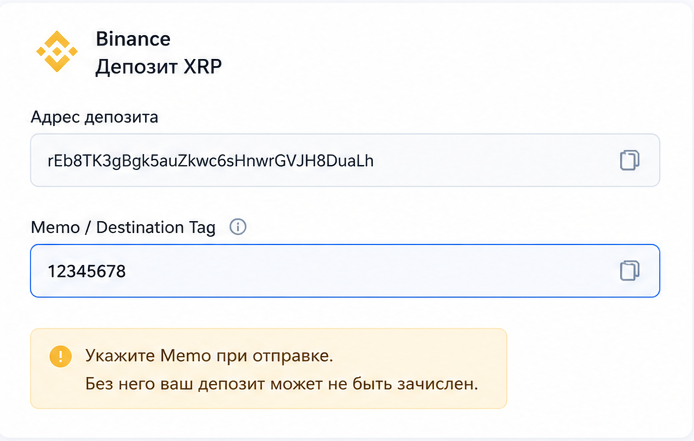Click the Memo / Destination Tag label

click(x=123, y=228)
